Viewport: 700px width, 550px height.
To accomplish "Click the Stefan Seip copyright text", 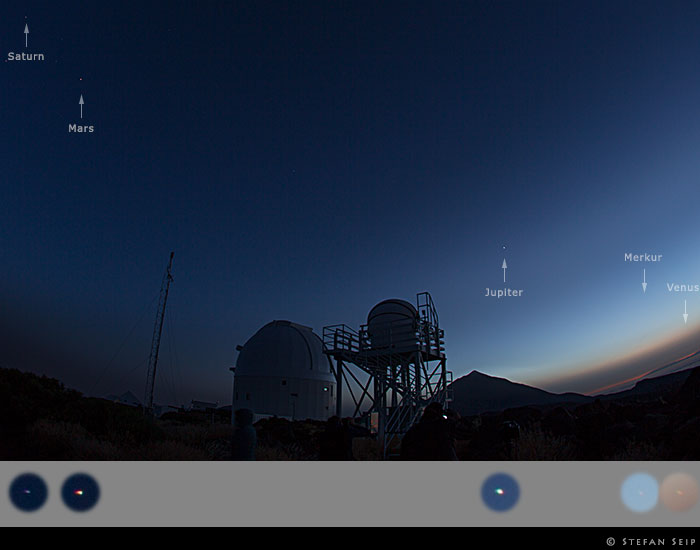I will (x=652, y=542).
